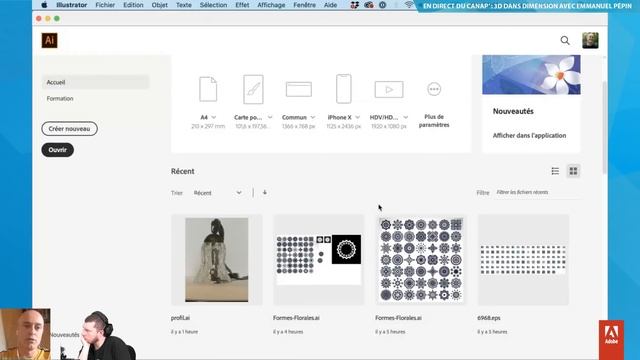This screenshot has height=360, width=640.
Task: Open the Fichier menu
Action: [105, 5]
